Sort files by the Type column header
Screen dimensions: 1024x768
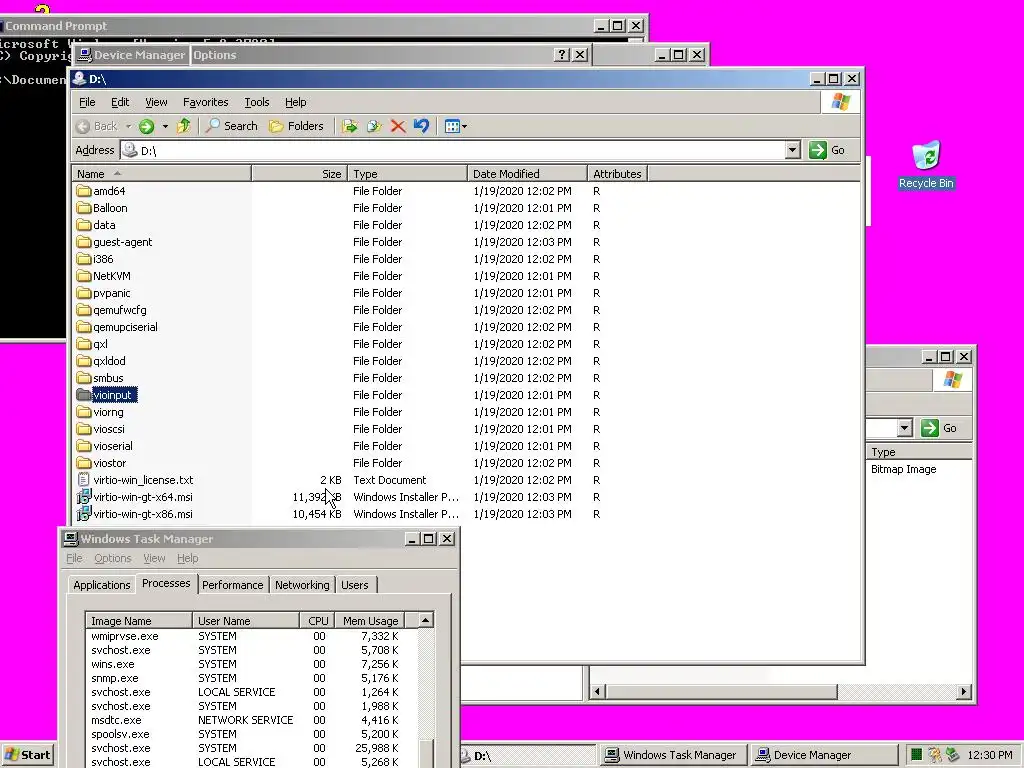click(x=407, y=174)
